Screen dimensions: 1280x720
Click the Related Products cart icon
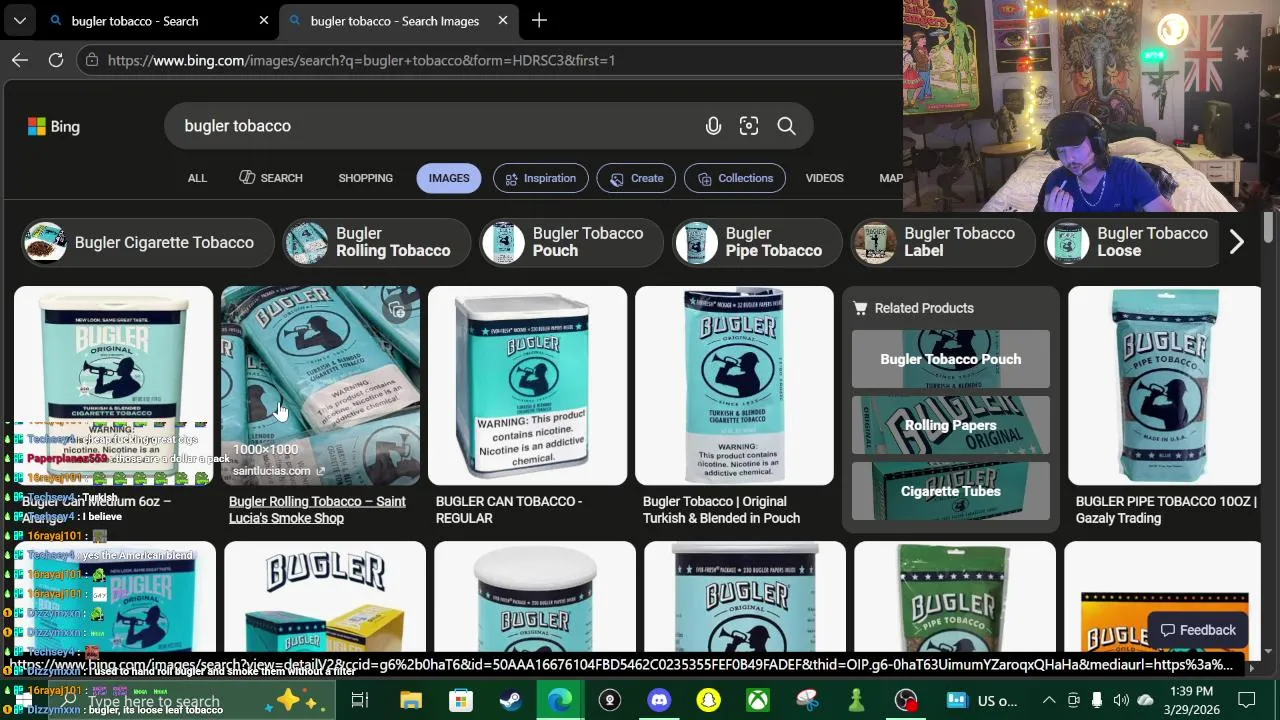(860, 308)
